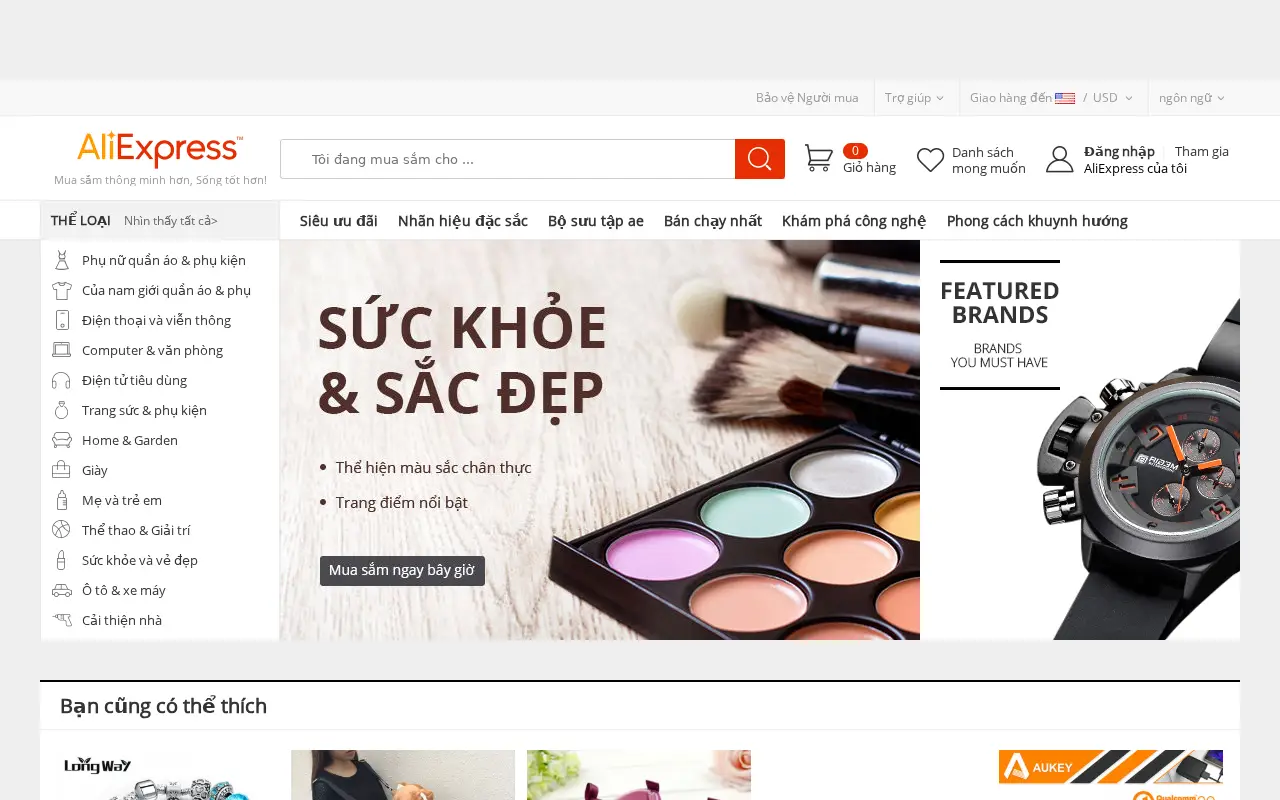
Task: Click the dress icon for Phụ nữ quần áo
Action: click(x=62, y=260)
